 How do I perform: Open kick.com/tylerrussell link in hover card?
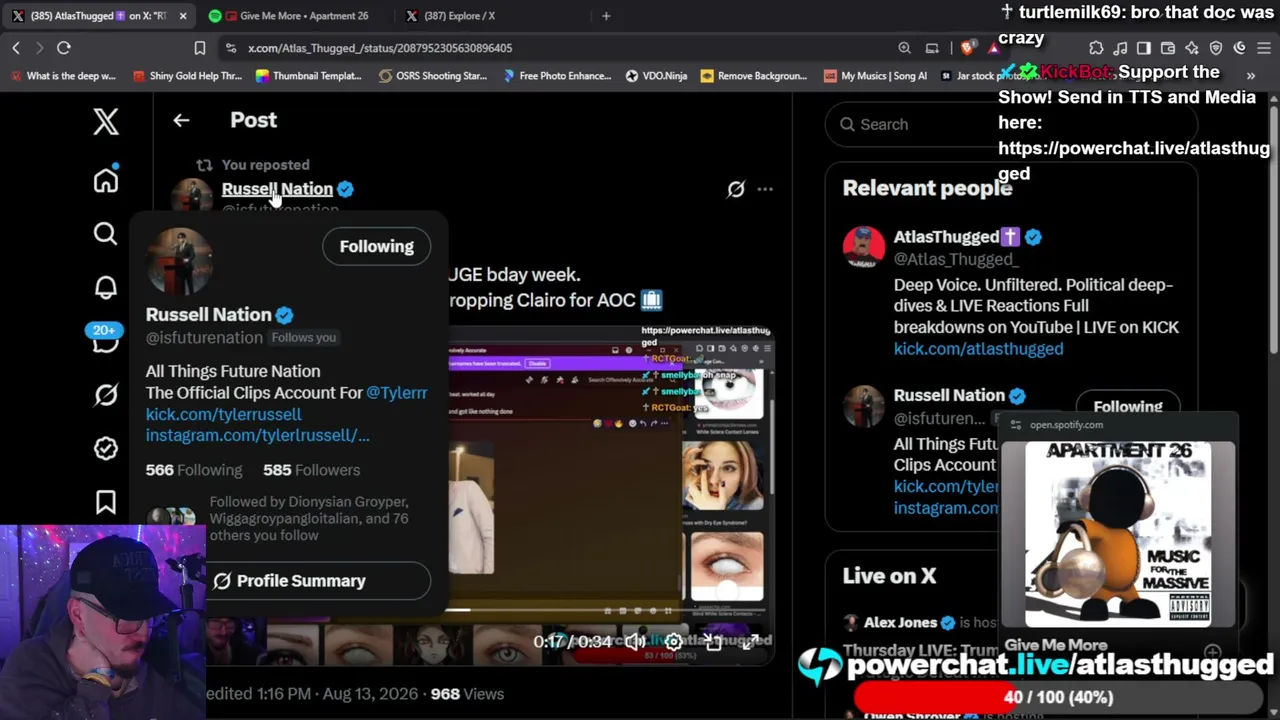223,414
